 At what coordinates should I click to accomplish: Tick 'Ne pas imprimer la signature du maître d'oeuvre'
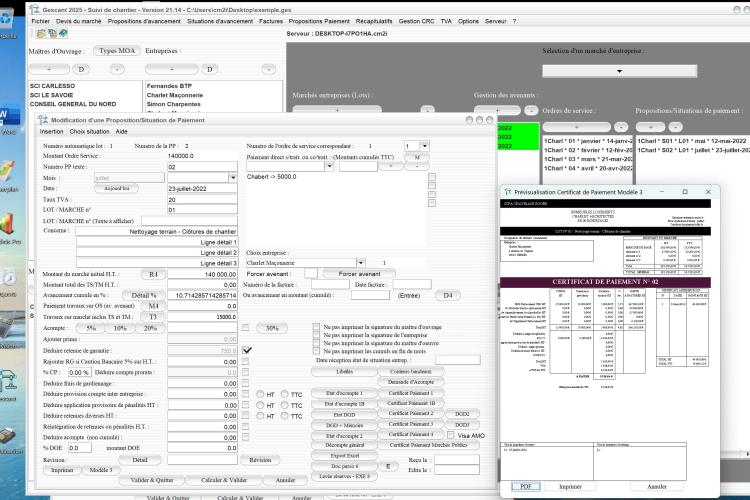[316, 343]
